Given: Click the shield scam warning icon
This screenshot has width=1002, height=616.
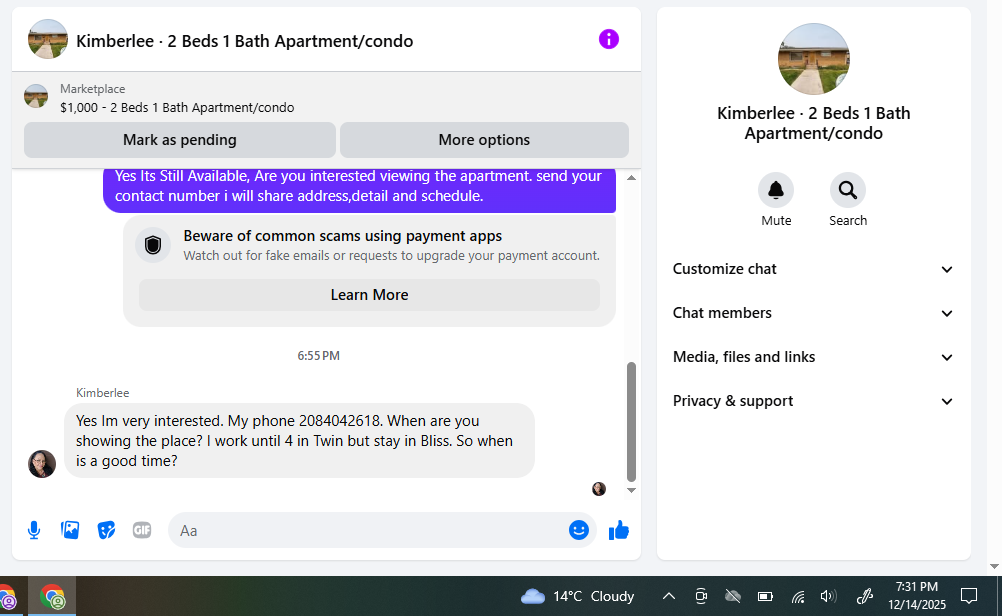Looking at the screenshot, I should click(153, 245).
